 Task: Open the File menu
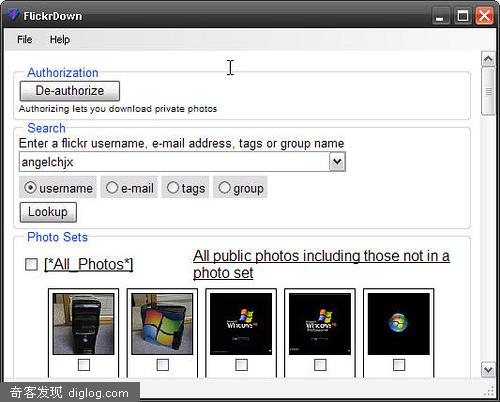click(25, 39)
